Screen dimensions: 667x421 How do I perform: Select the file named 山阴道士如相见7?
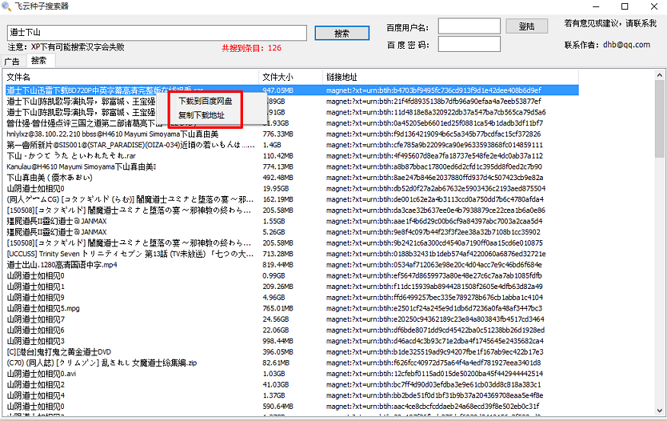pos(35,319)
